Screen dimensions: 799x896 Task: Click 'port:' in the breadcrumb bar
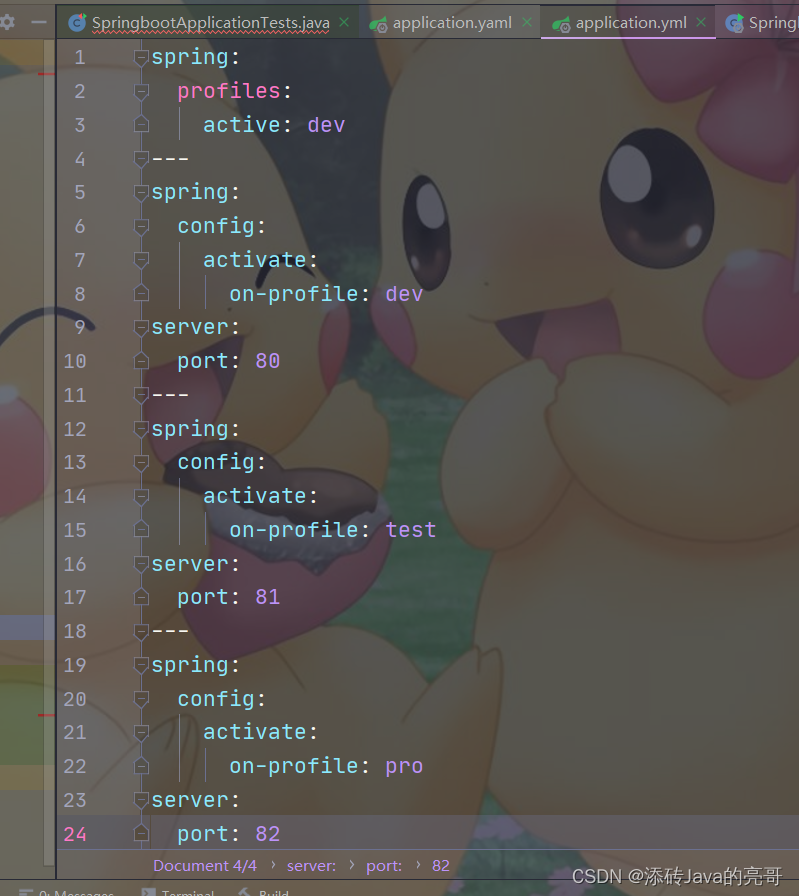coord(383,866)
